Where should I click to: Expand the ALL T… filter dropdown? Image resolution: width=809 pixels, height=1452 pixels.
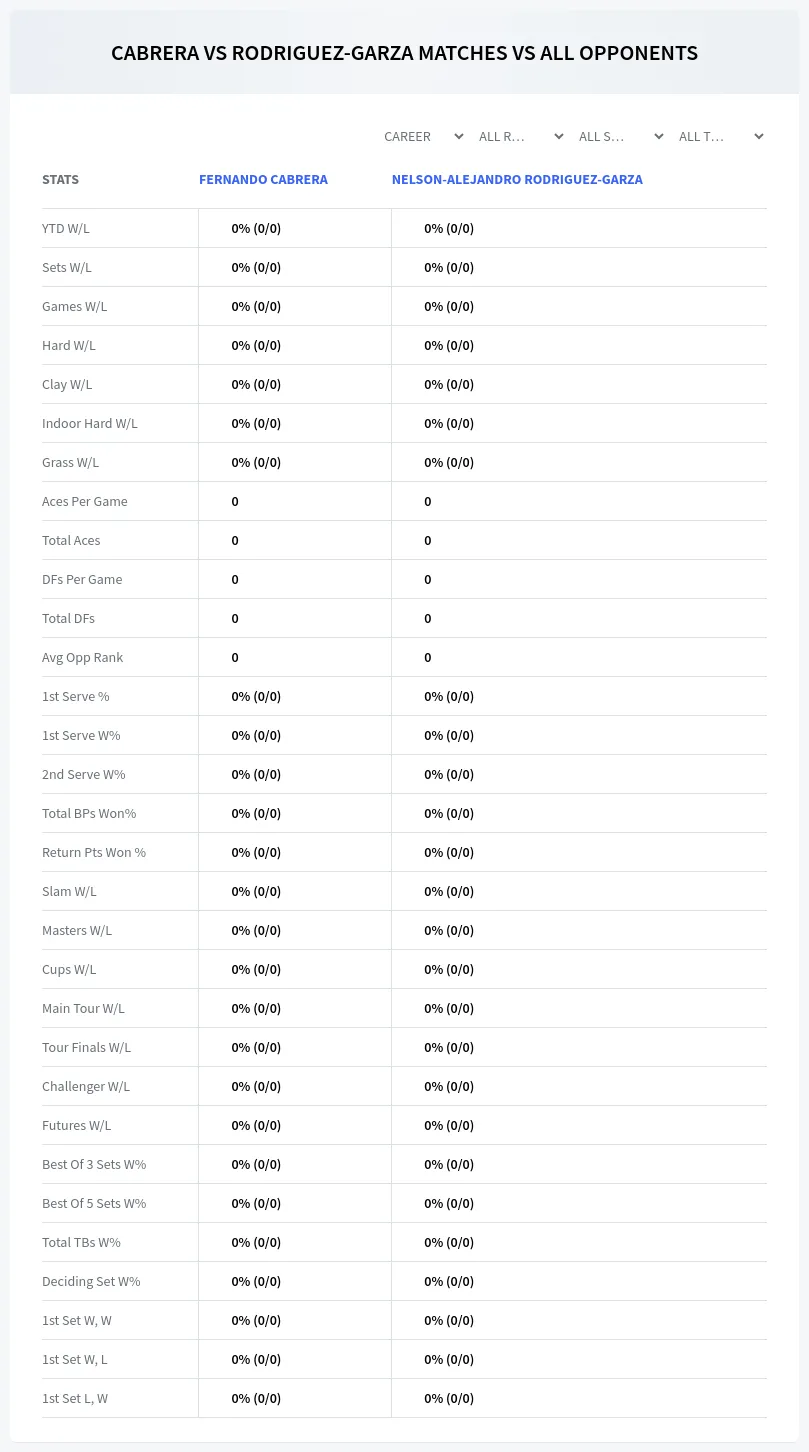pyautogui.click(x=720, y=136)
